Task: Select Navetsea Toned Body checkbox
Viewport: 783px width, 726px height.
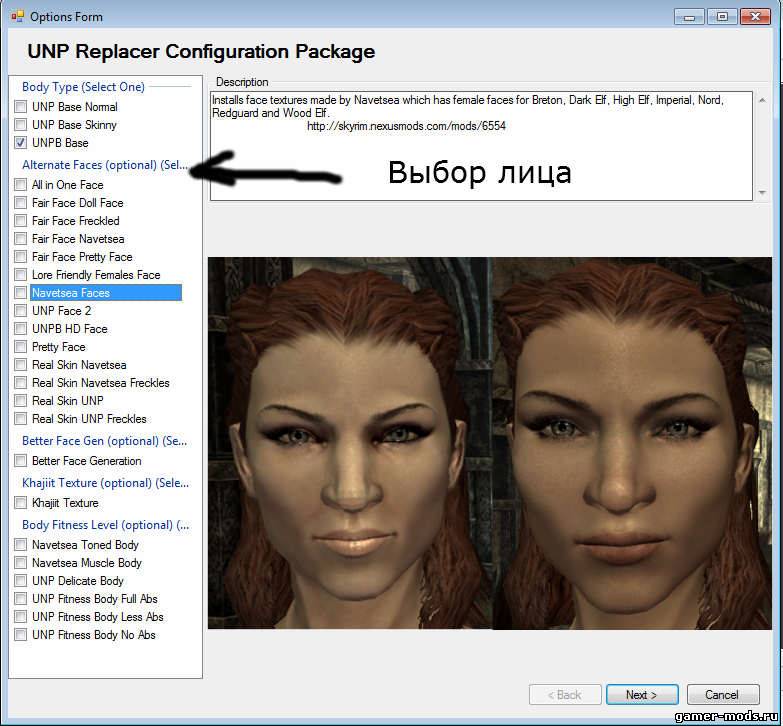Action: [x=20, y=545]
